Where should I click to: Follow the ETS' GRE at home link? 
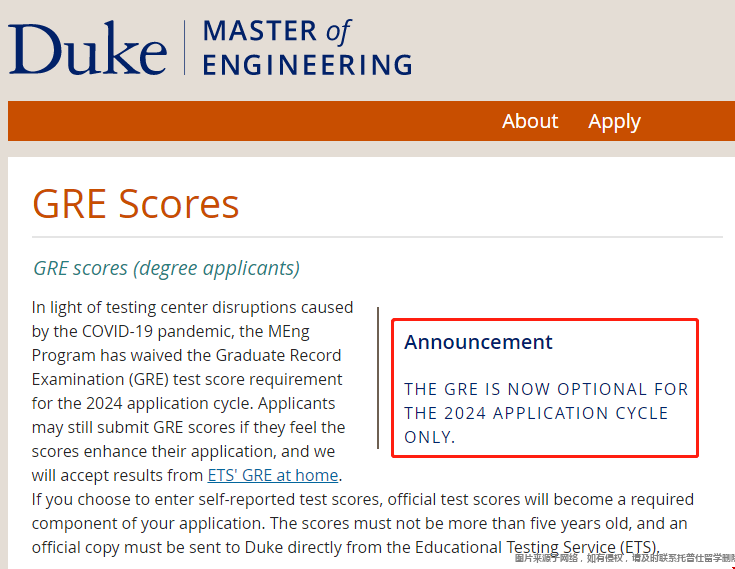coord(273,475)
